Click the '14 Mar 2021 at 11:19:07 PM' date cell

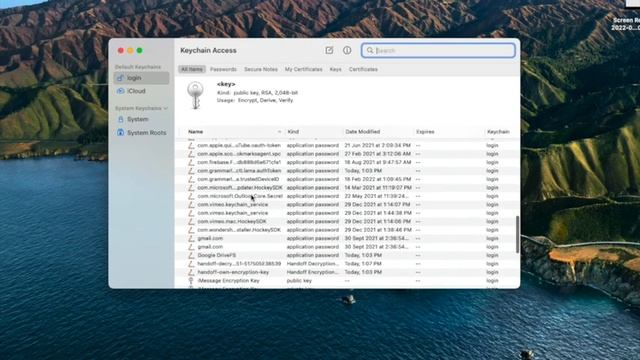(x=378, y=188)
